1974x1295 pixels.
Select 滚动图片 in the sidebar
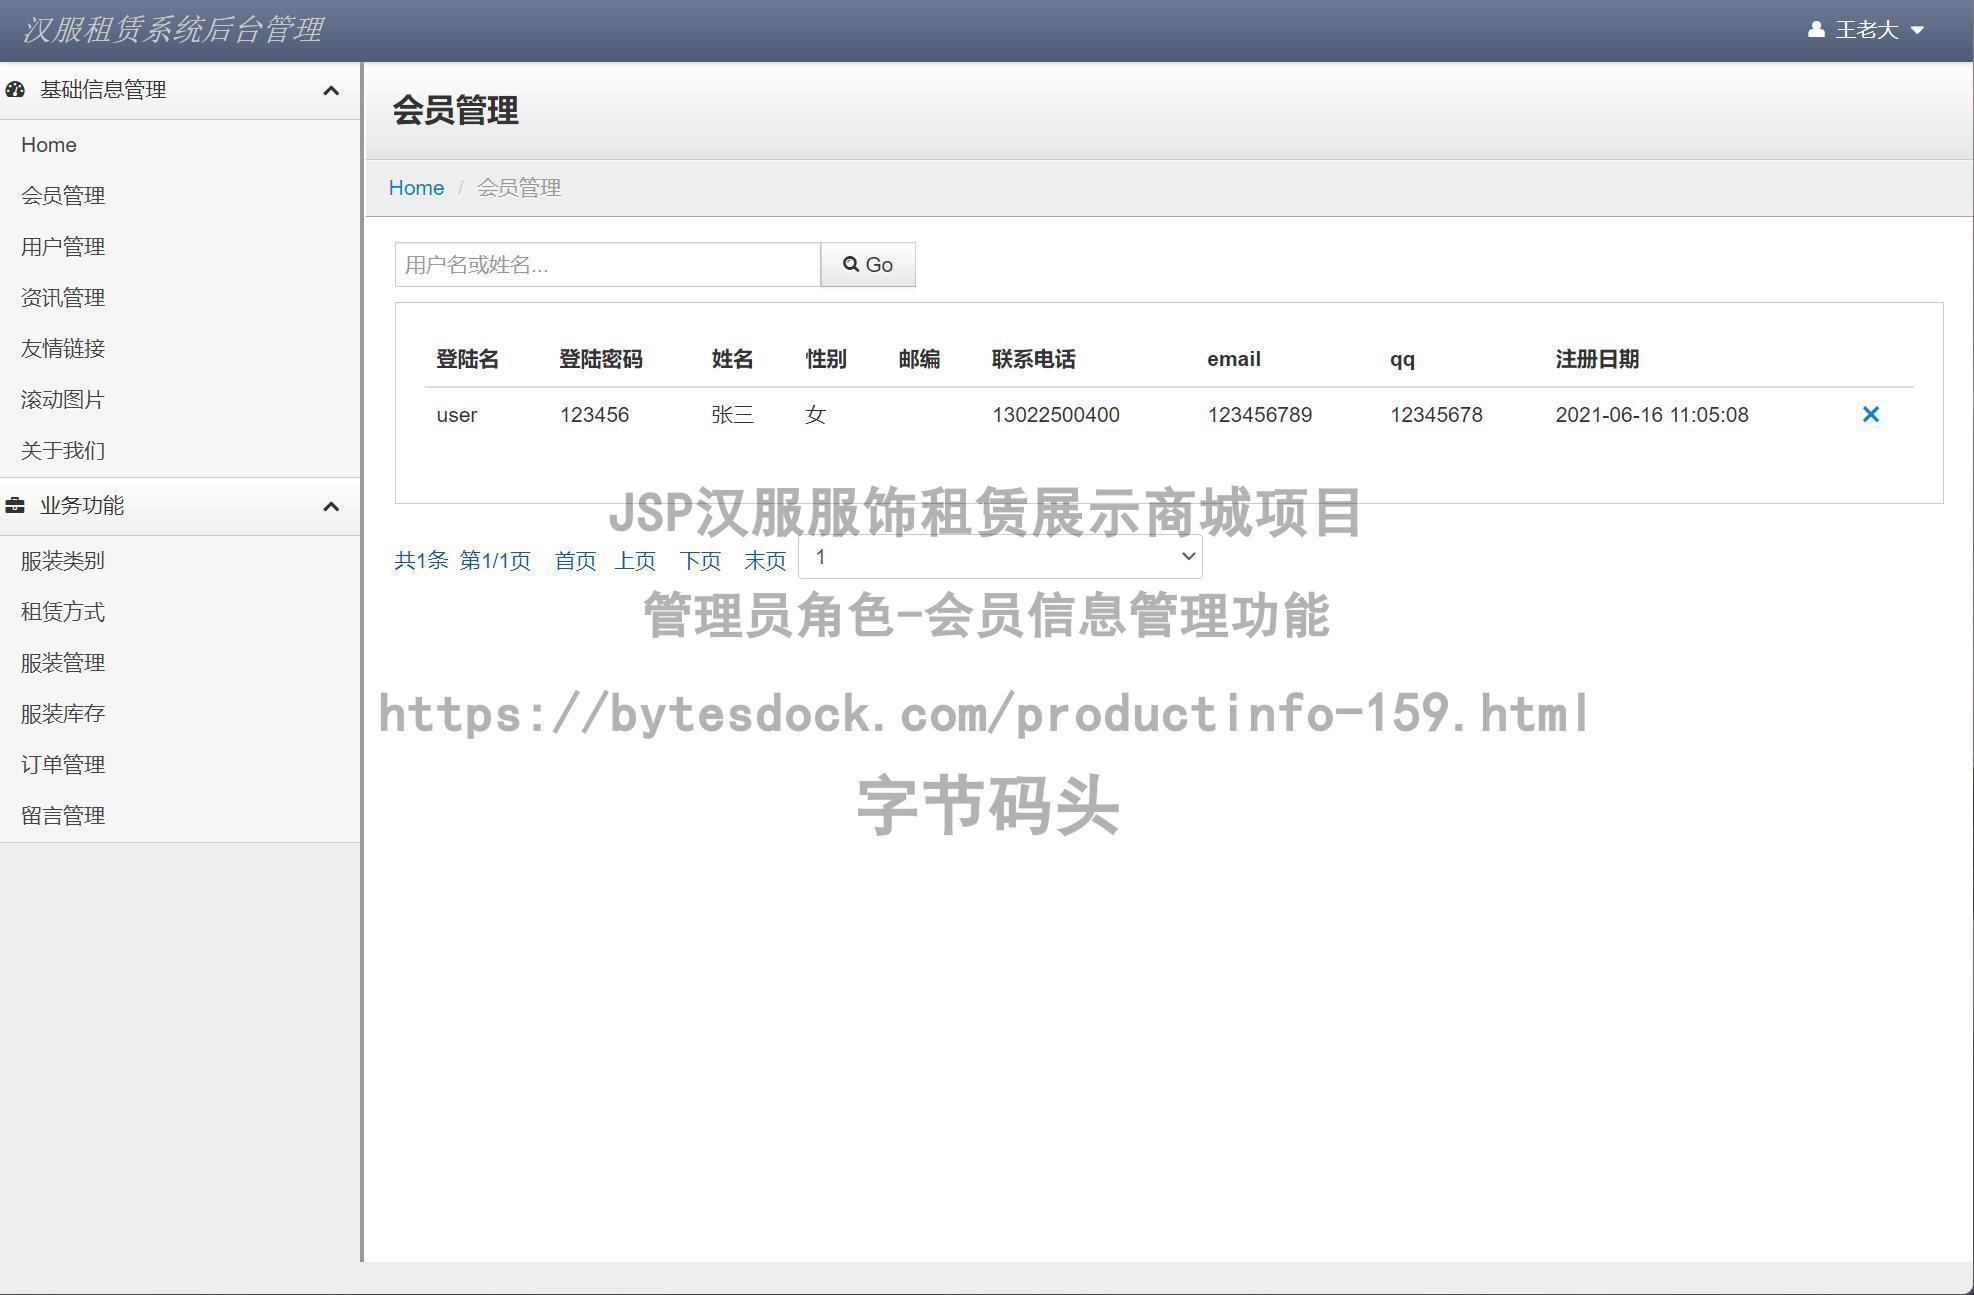(62, 400)
